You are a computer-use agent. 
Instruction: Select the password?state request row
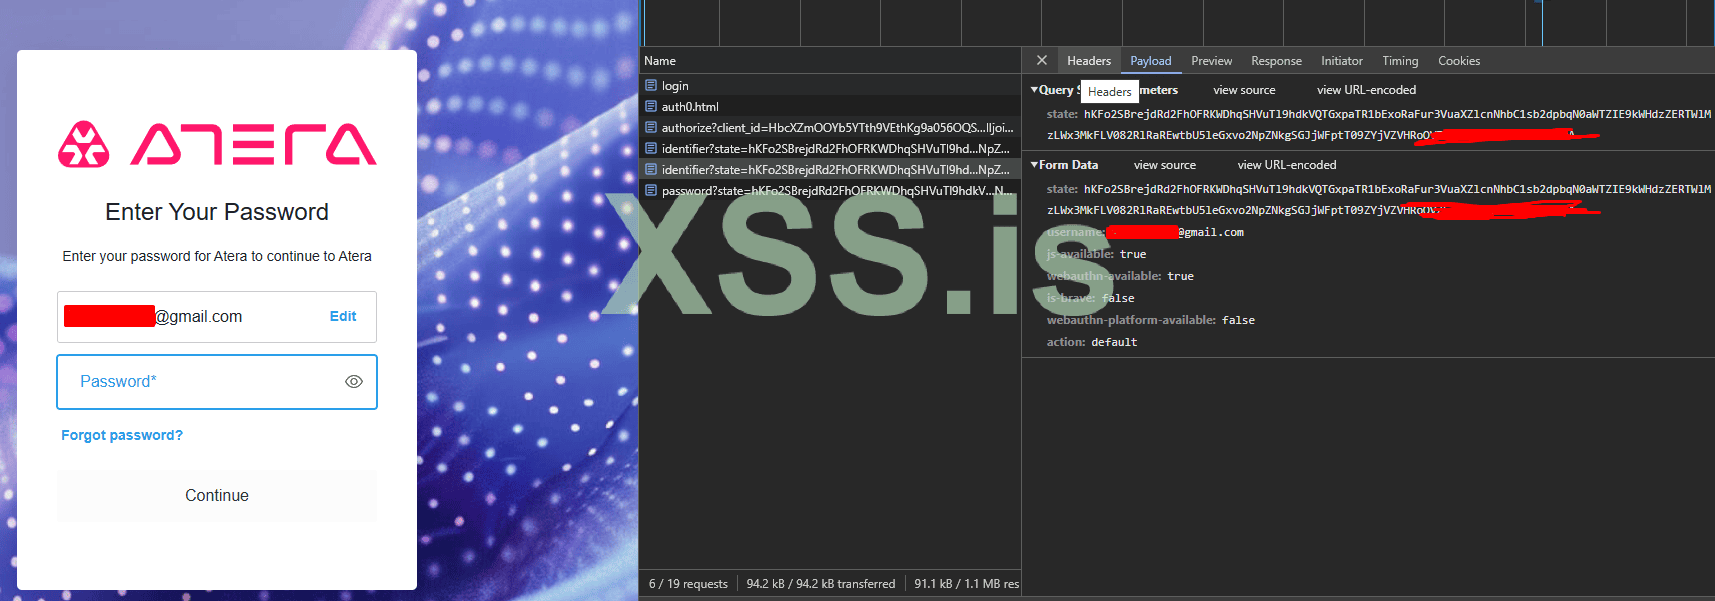click(x=830, y=191)
